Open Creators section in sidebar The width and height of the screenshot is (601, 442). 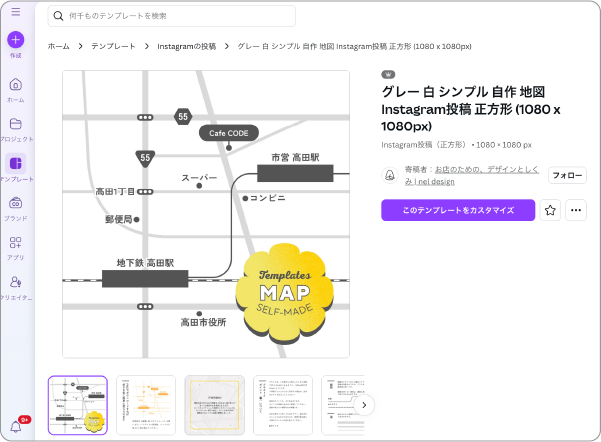[15, 283]
